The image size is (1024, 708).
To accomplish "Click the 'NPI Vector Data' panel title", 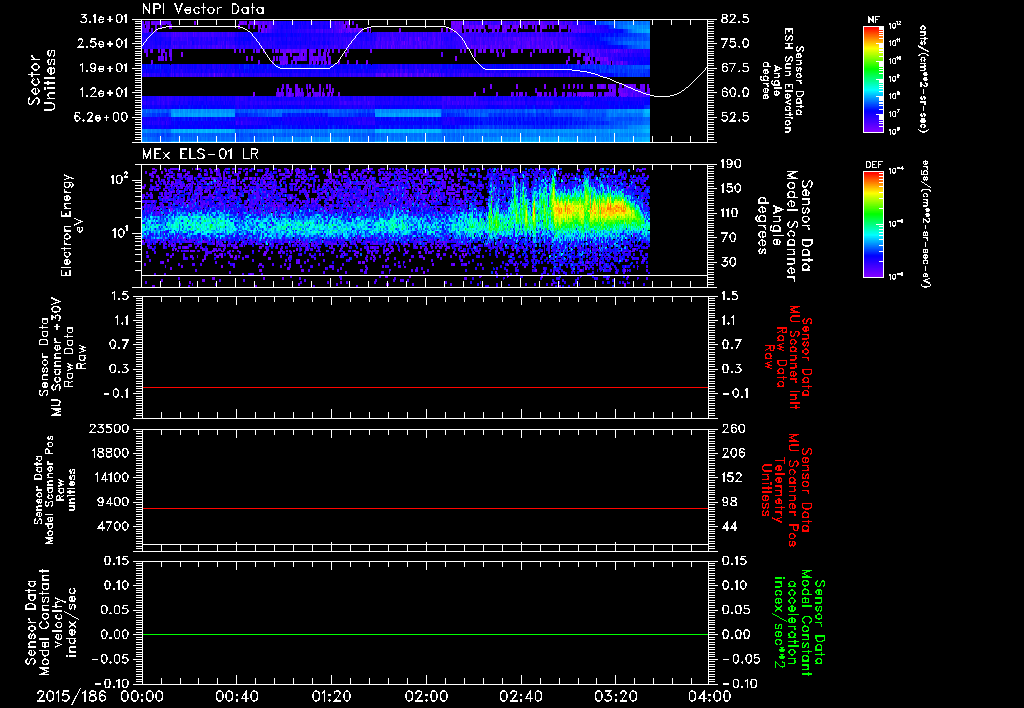I will (204, 9).
